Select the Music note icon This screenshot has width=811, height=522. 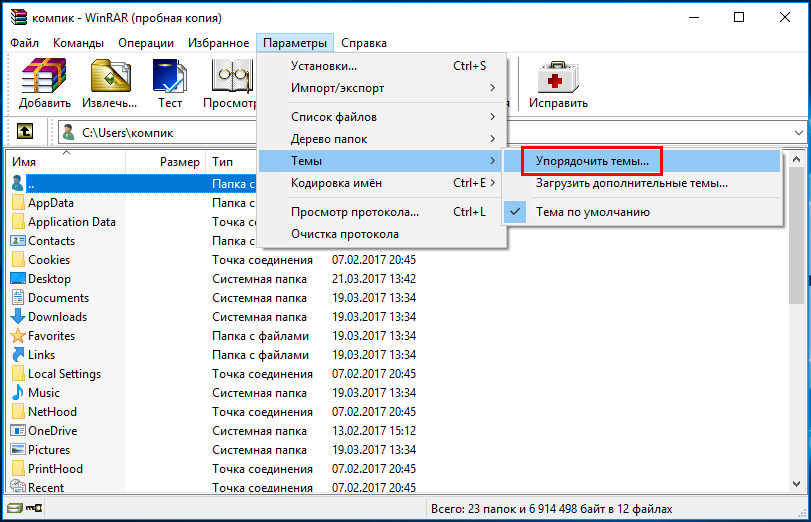[18, 393]
